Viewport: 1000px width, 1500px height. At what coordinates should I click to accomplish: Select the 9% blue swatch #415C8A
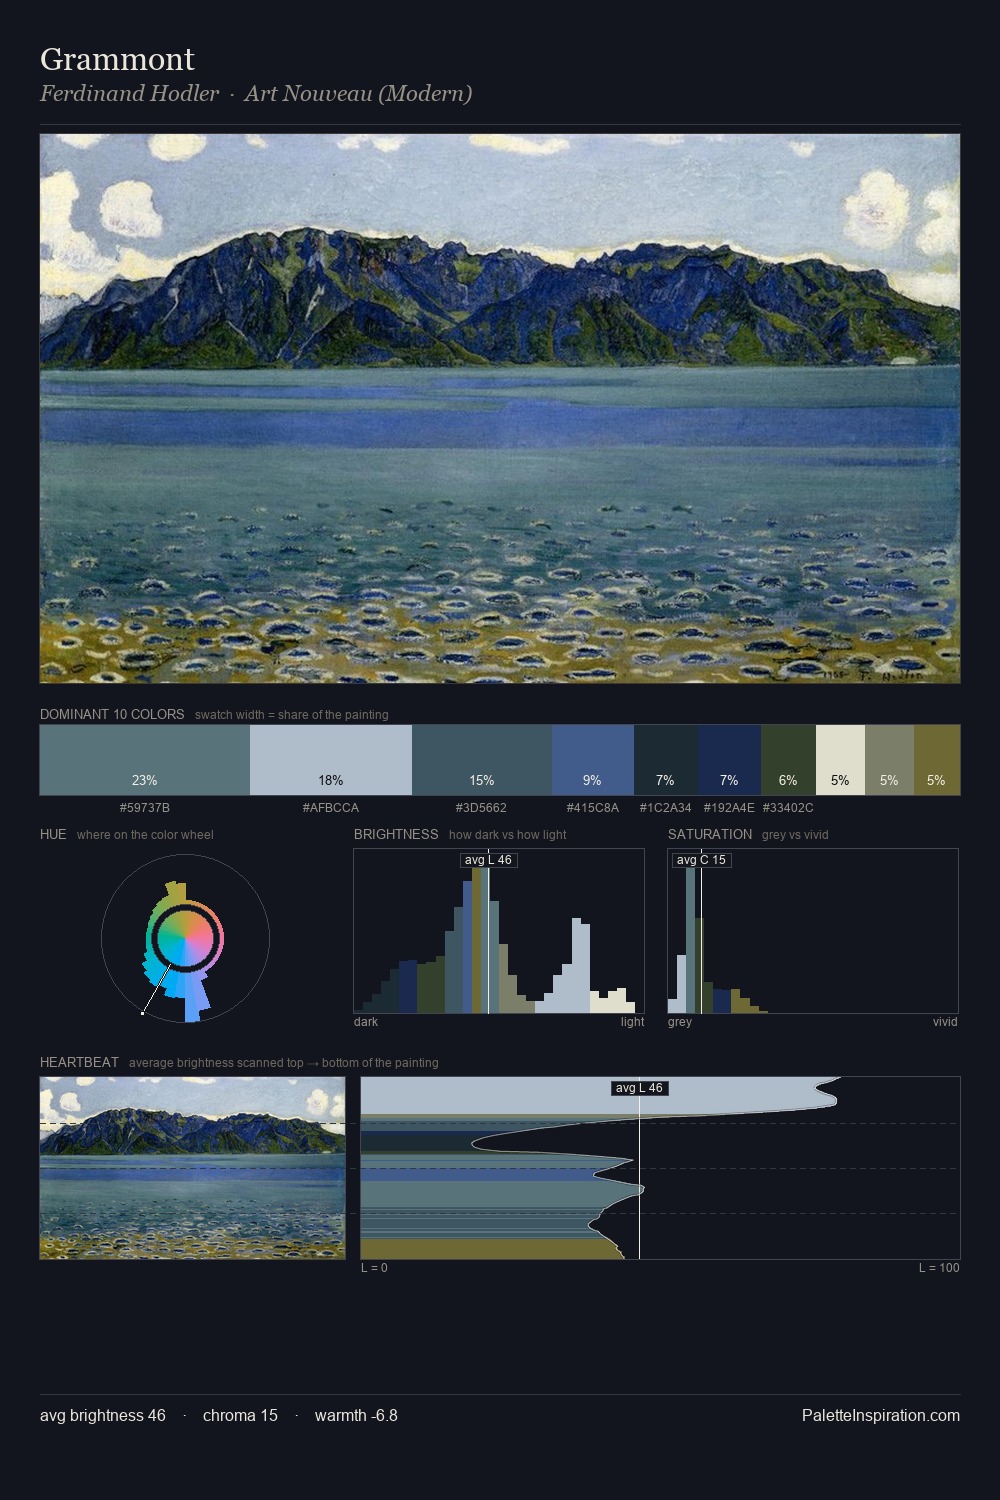[x=593, y=760]
